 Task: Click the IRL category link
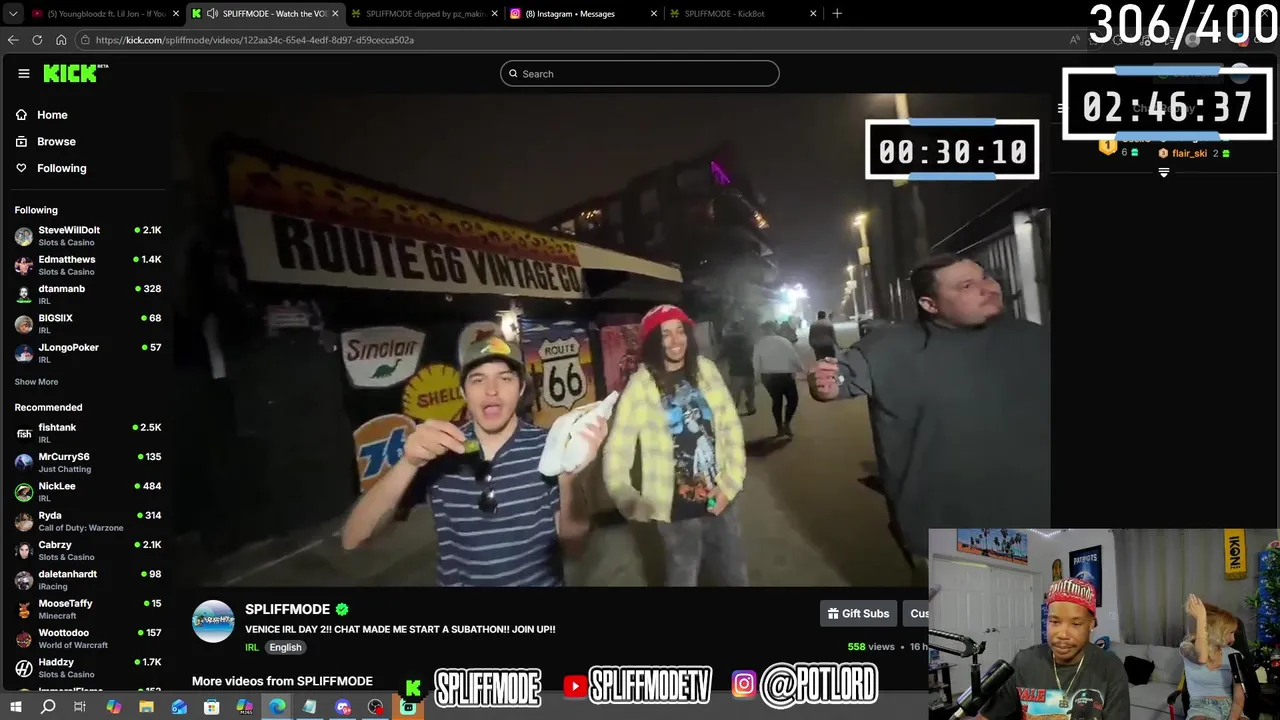pyautogui.click(x=252, y=647)
